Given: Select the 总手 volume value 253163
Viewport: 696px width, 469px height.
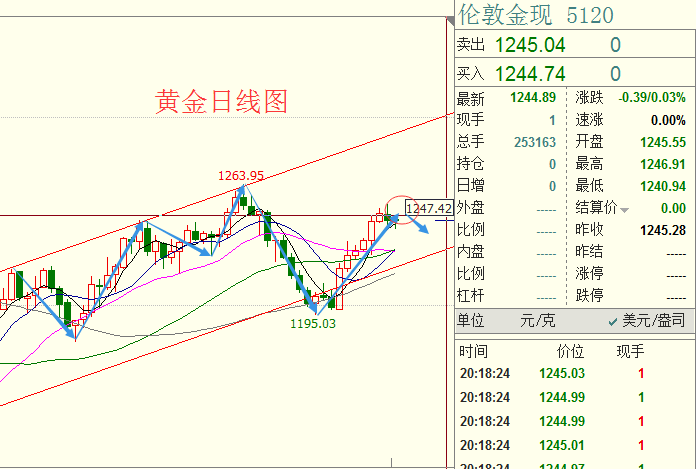Looking at the screenshot, I should coord(534,142).
